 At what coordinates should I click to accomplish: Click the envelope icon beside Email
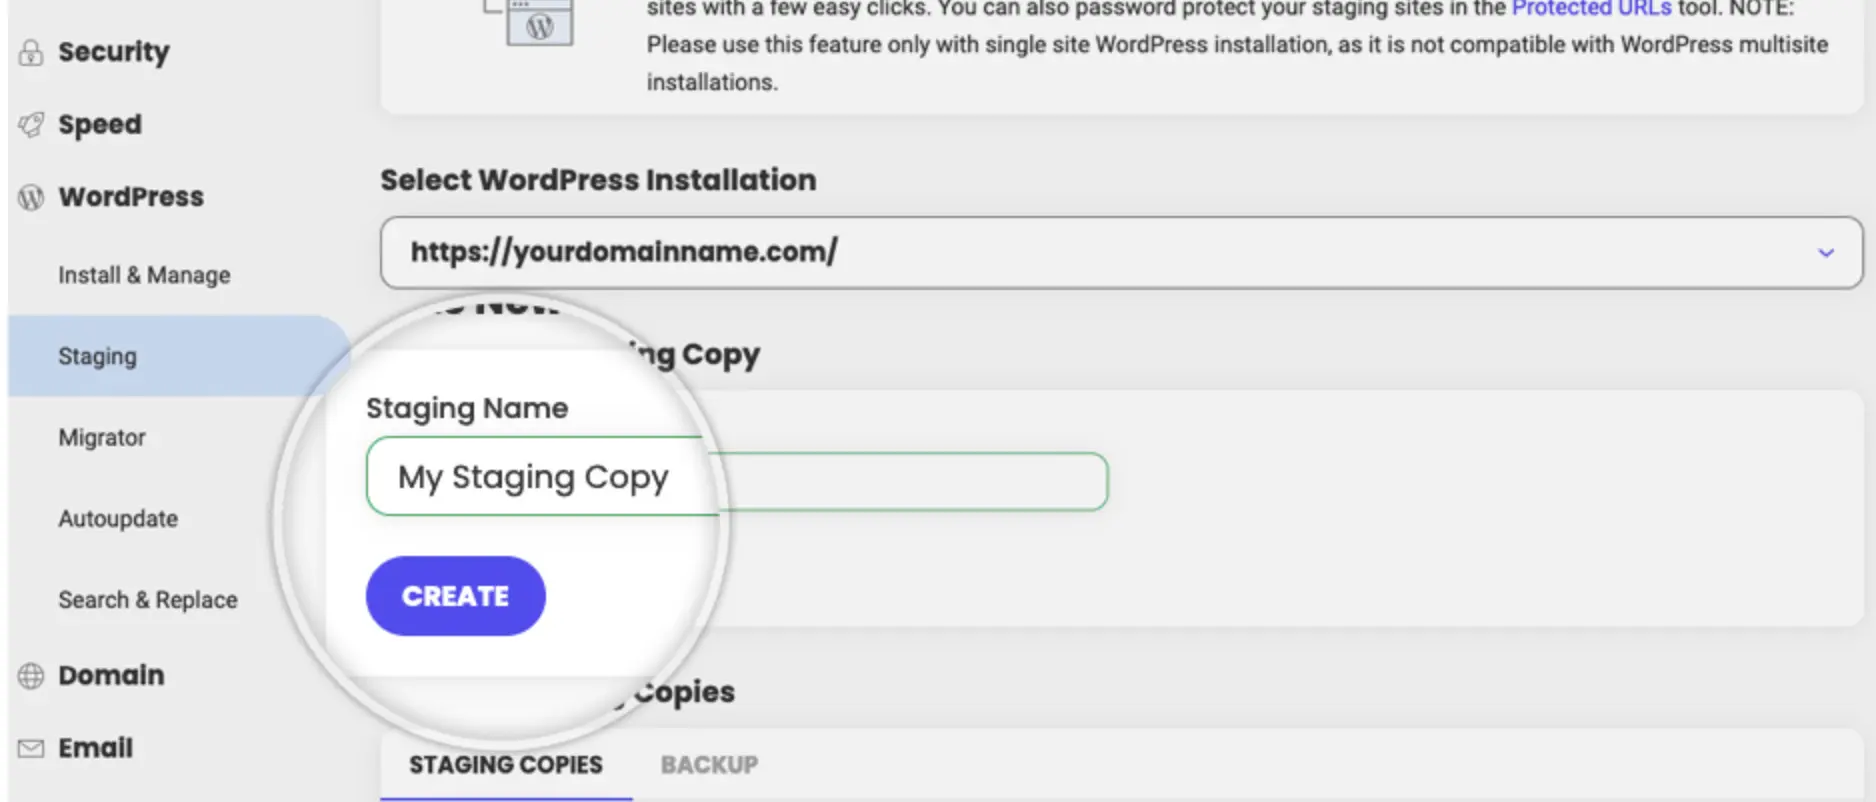pyautogui.click(x=31, y=748)
